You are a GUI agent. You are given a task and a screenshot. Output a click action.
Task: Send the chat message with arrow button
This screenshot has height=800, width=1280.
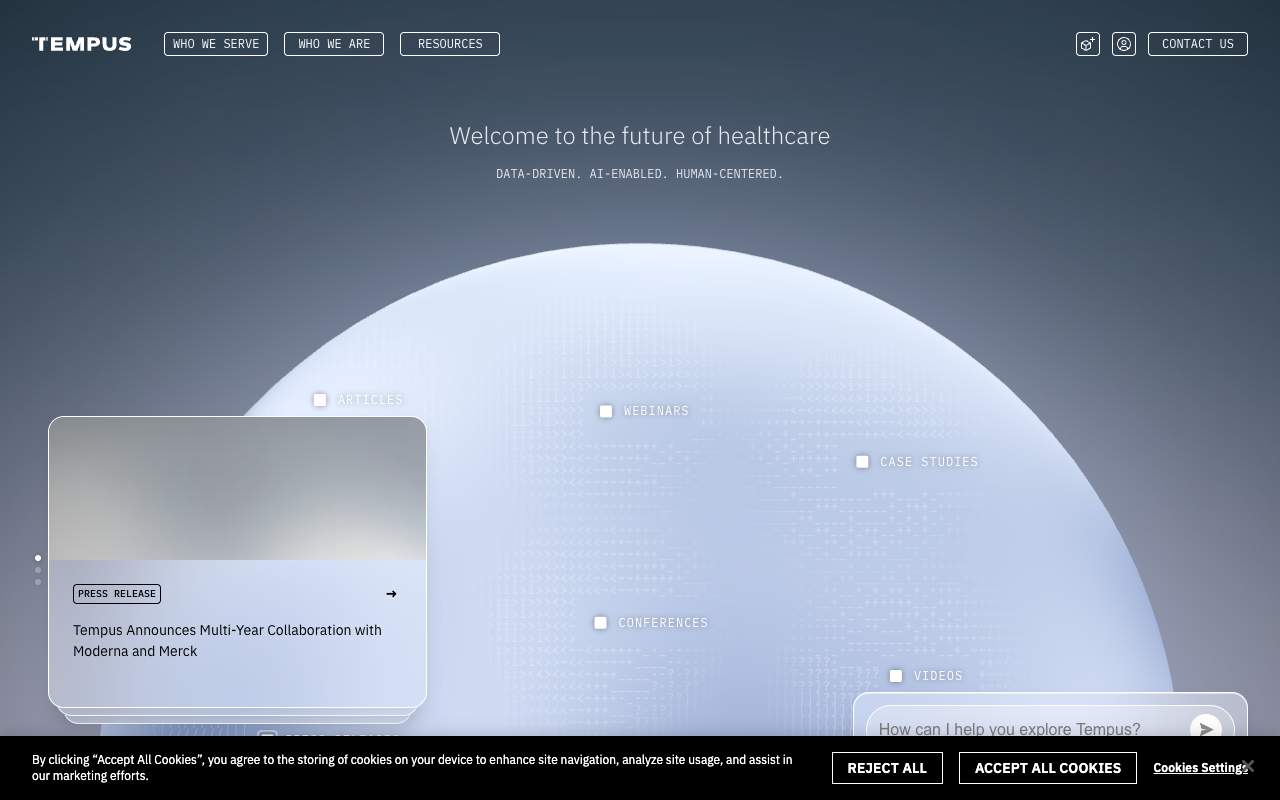1206,729
